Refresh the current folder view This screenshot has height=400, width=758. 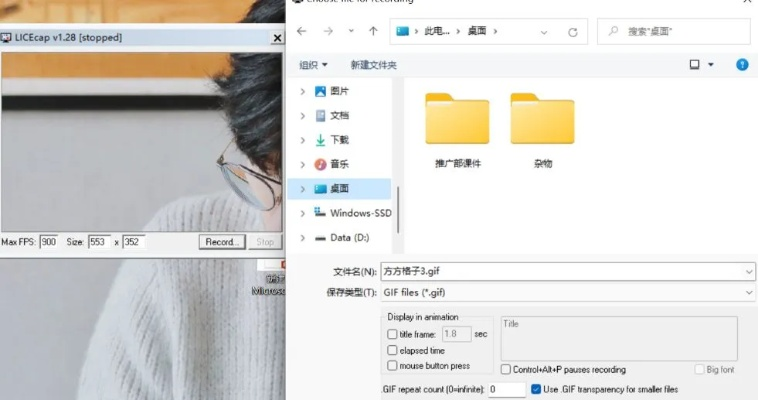[x=572, y=32]
